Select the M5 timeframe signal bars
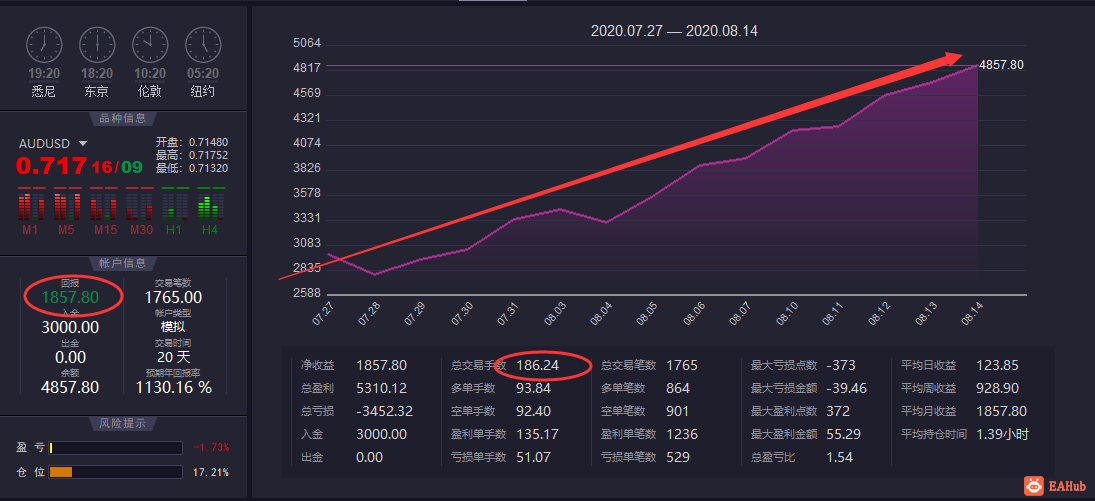 (x=66, y=204)
